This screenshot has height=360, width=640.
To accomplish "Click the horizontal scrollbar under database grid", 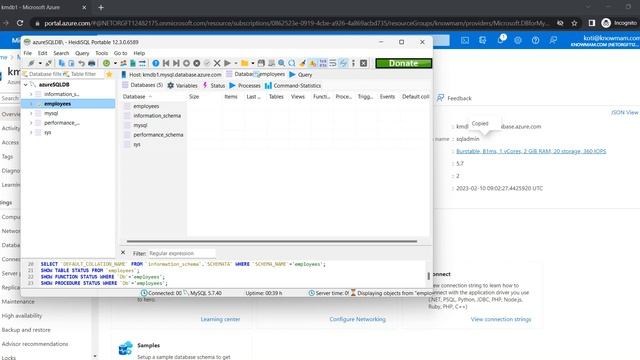I will point(272,241).
